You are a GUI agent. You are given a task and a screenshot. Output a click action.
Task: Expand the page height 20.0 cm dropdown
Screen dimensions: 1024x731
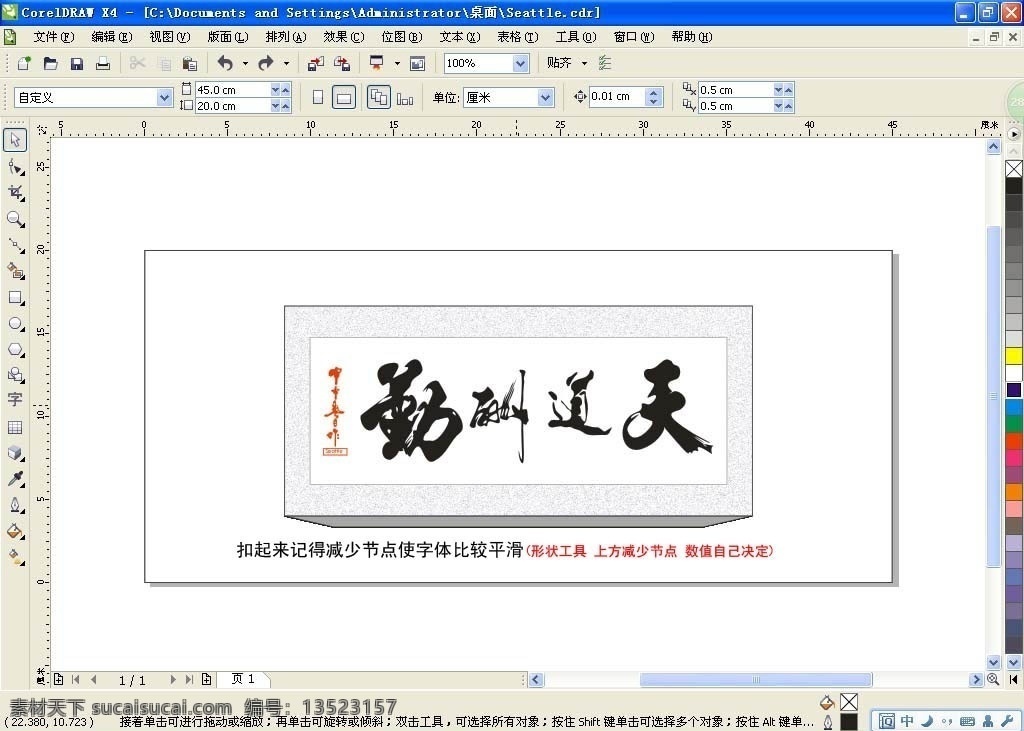click(x=276, y=106)
